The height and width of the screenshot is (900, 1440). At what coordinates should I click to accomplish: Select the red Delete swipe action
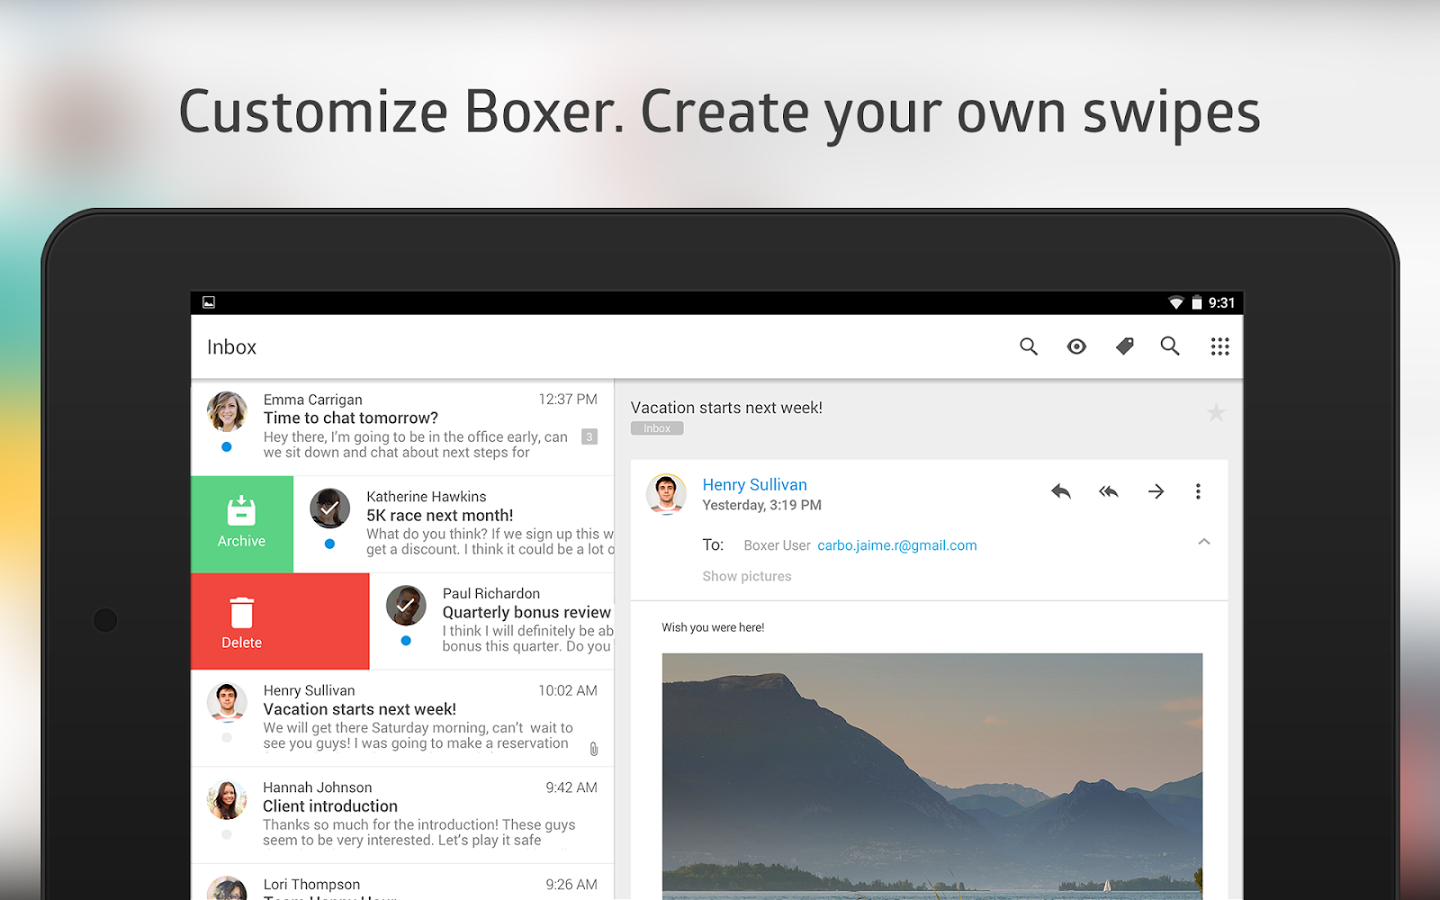pos(241,620)
